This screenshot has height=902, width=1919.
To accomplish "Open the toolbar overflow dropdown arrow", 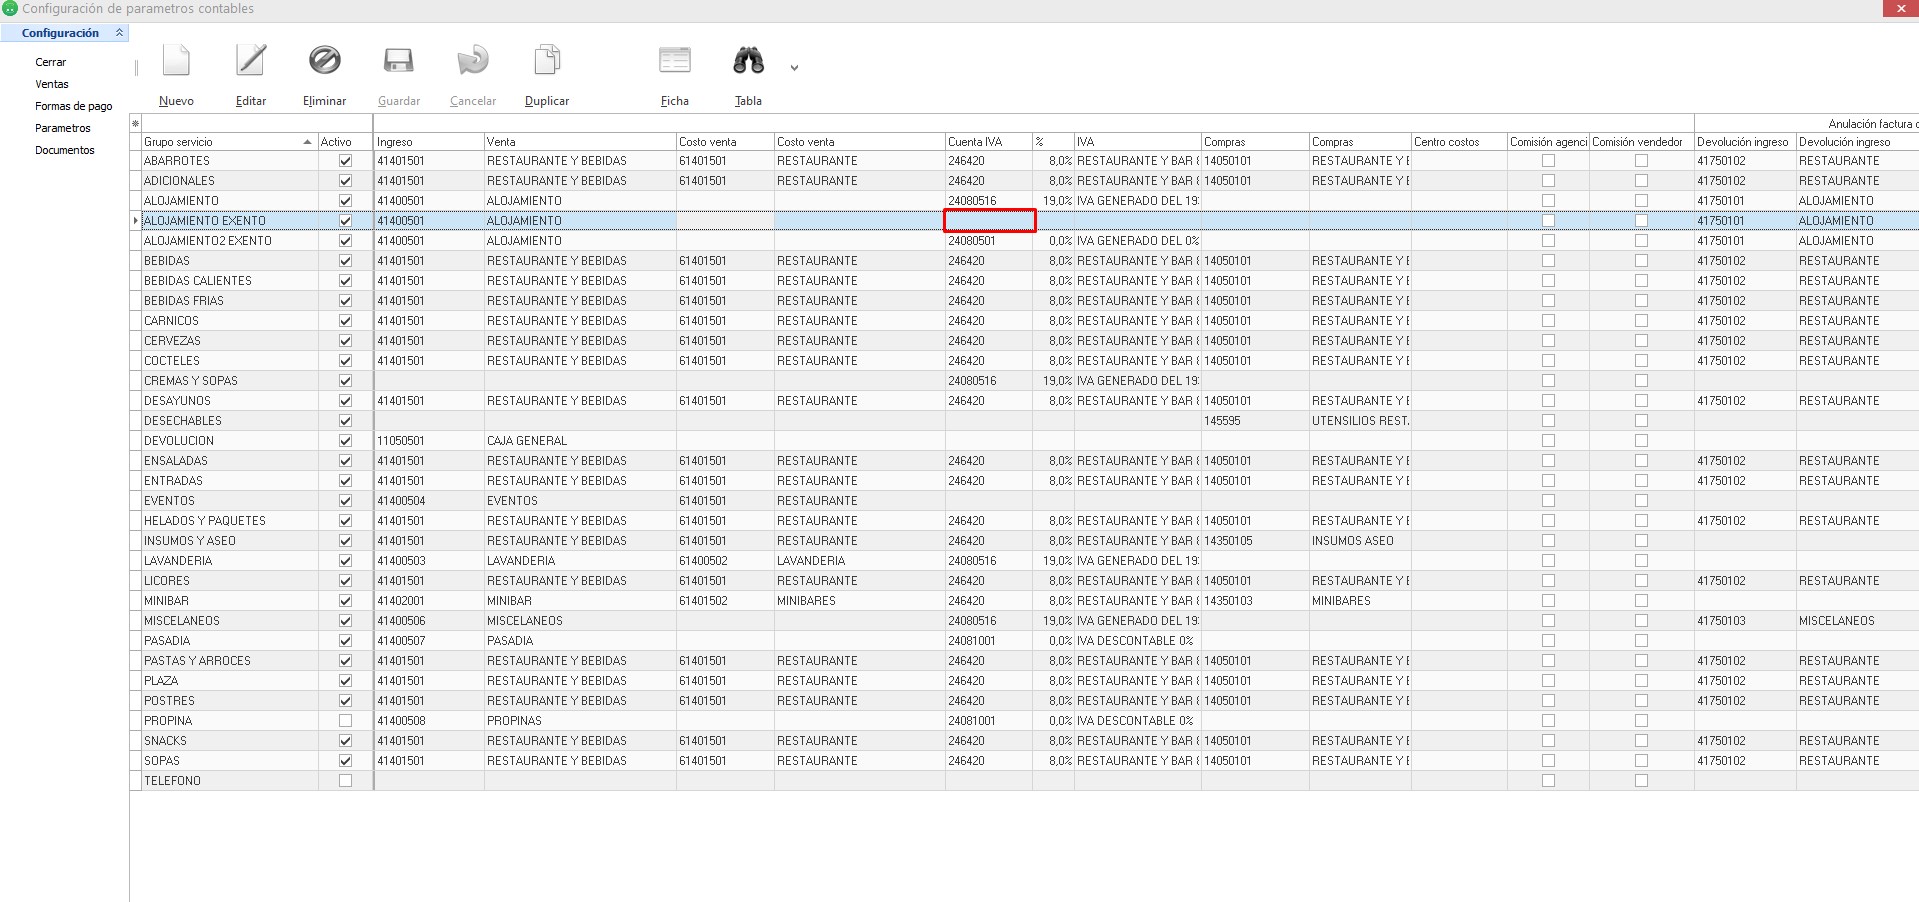I will coord(794,68).
